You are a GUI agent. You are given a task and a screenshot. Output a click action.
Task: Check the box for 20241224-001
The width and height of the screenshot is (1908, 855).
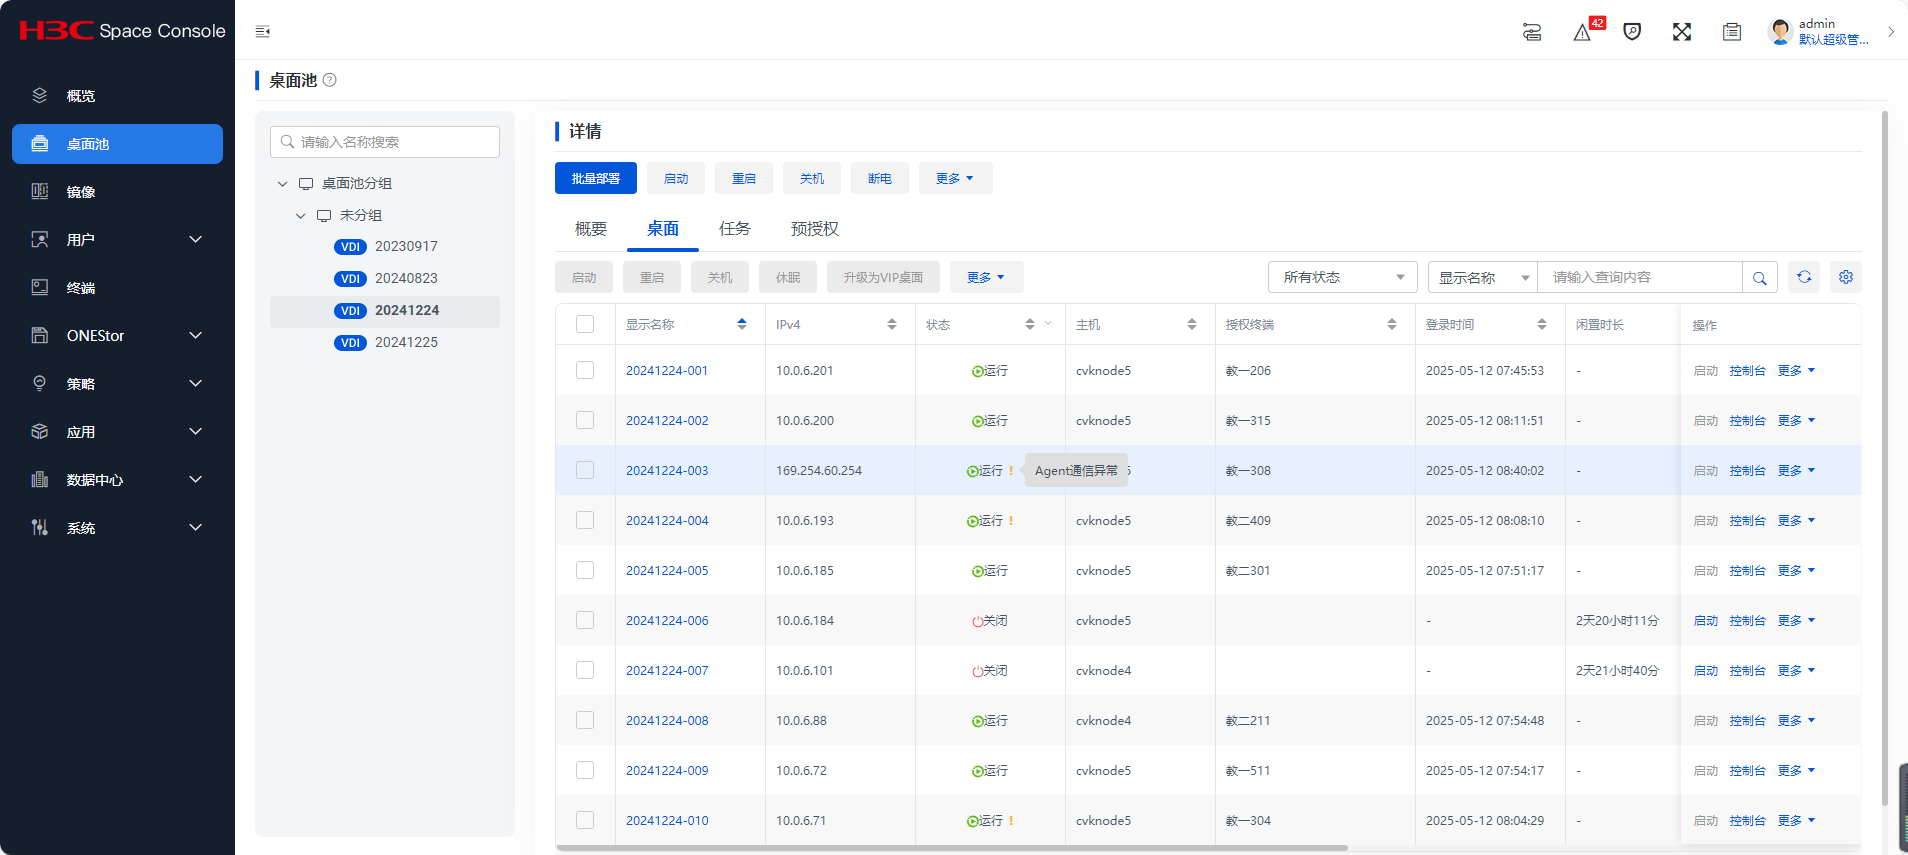pos(585,370)
